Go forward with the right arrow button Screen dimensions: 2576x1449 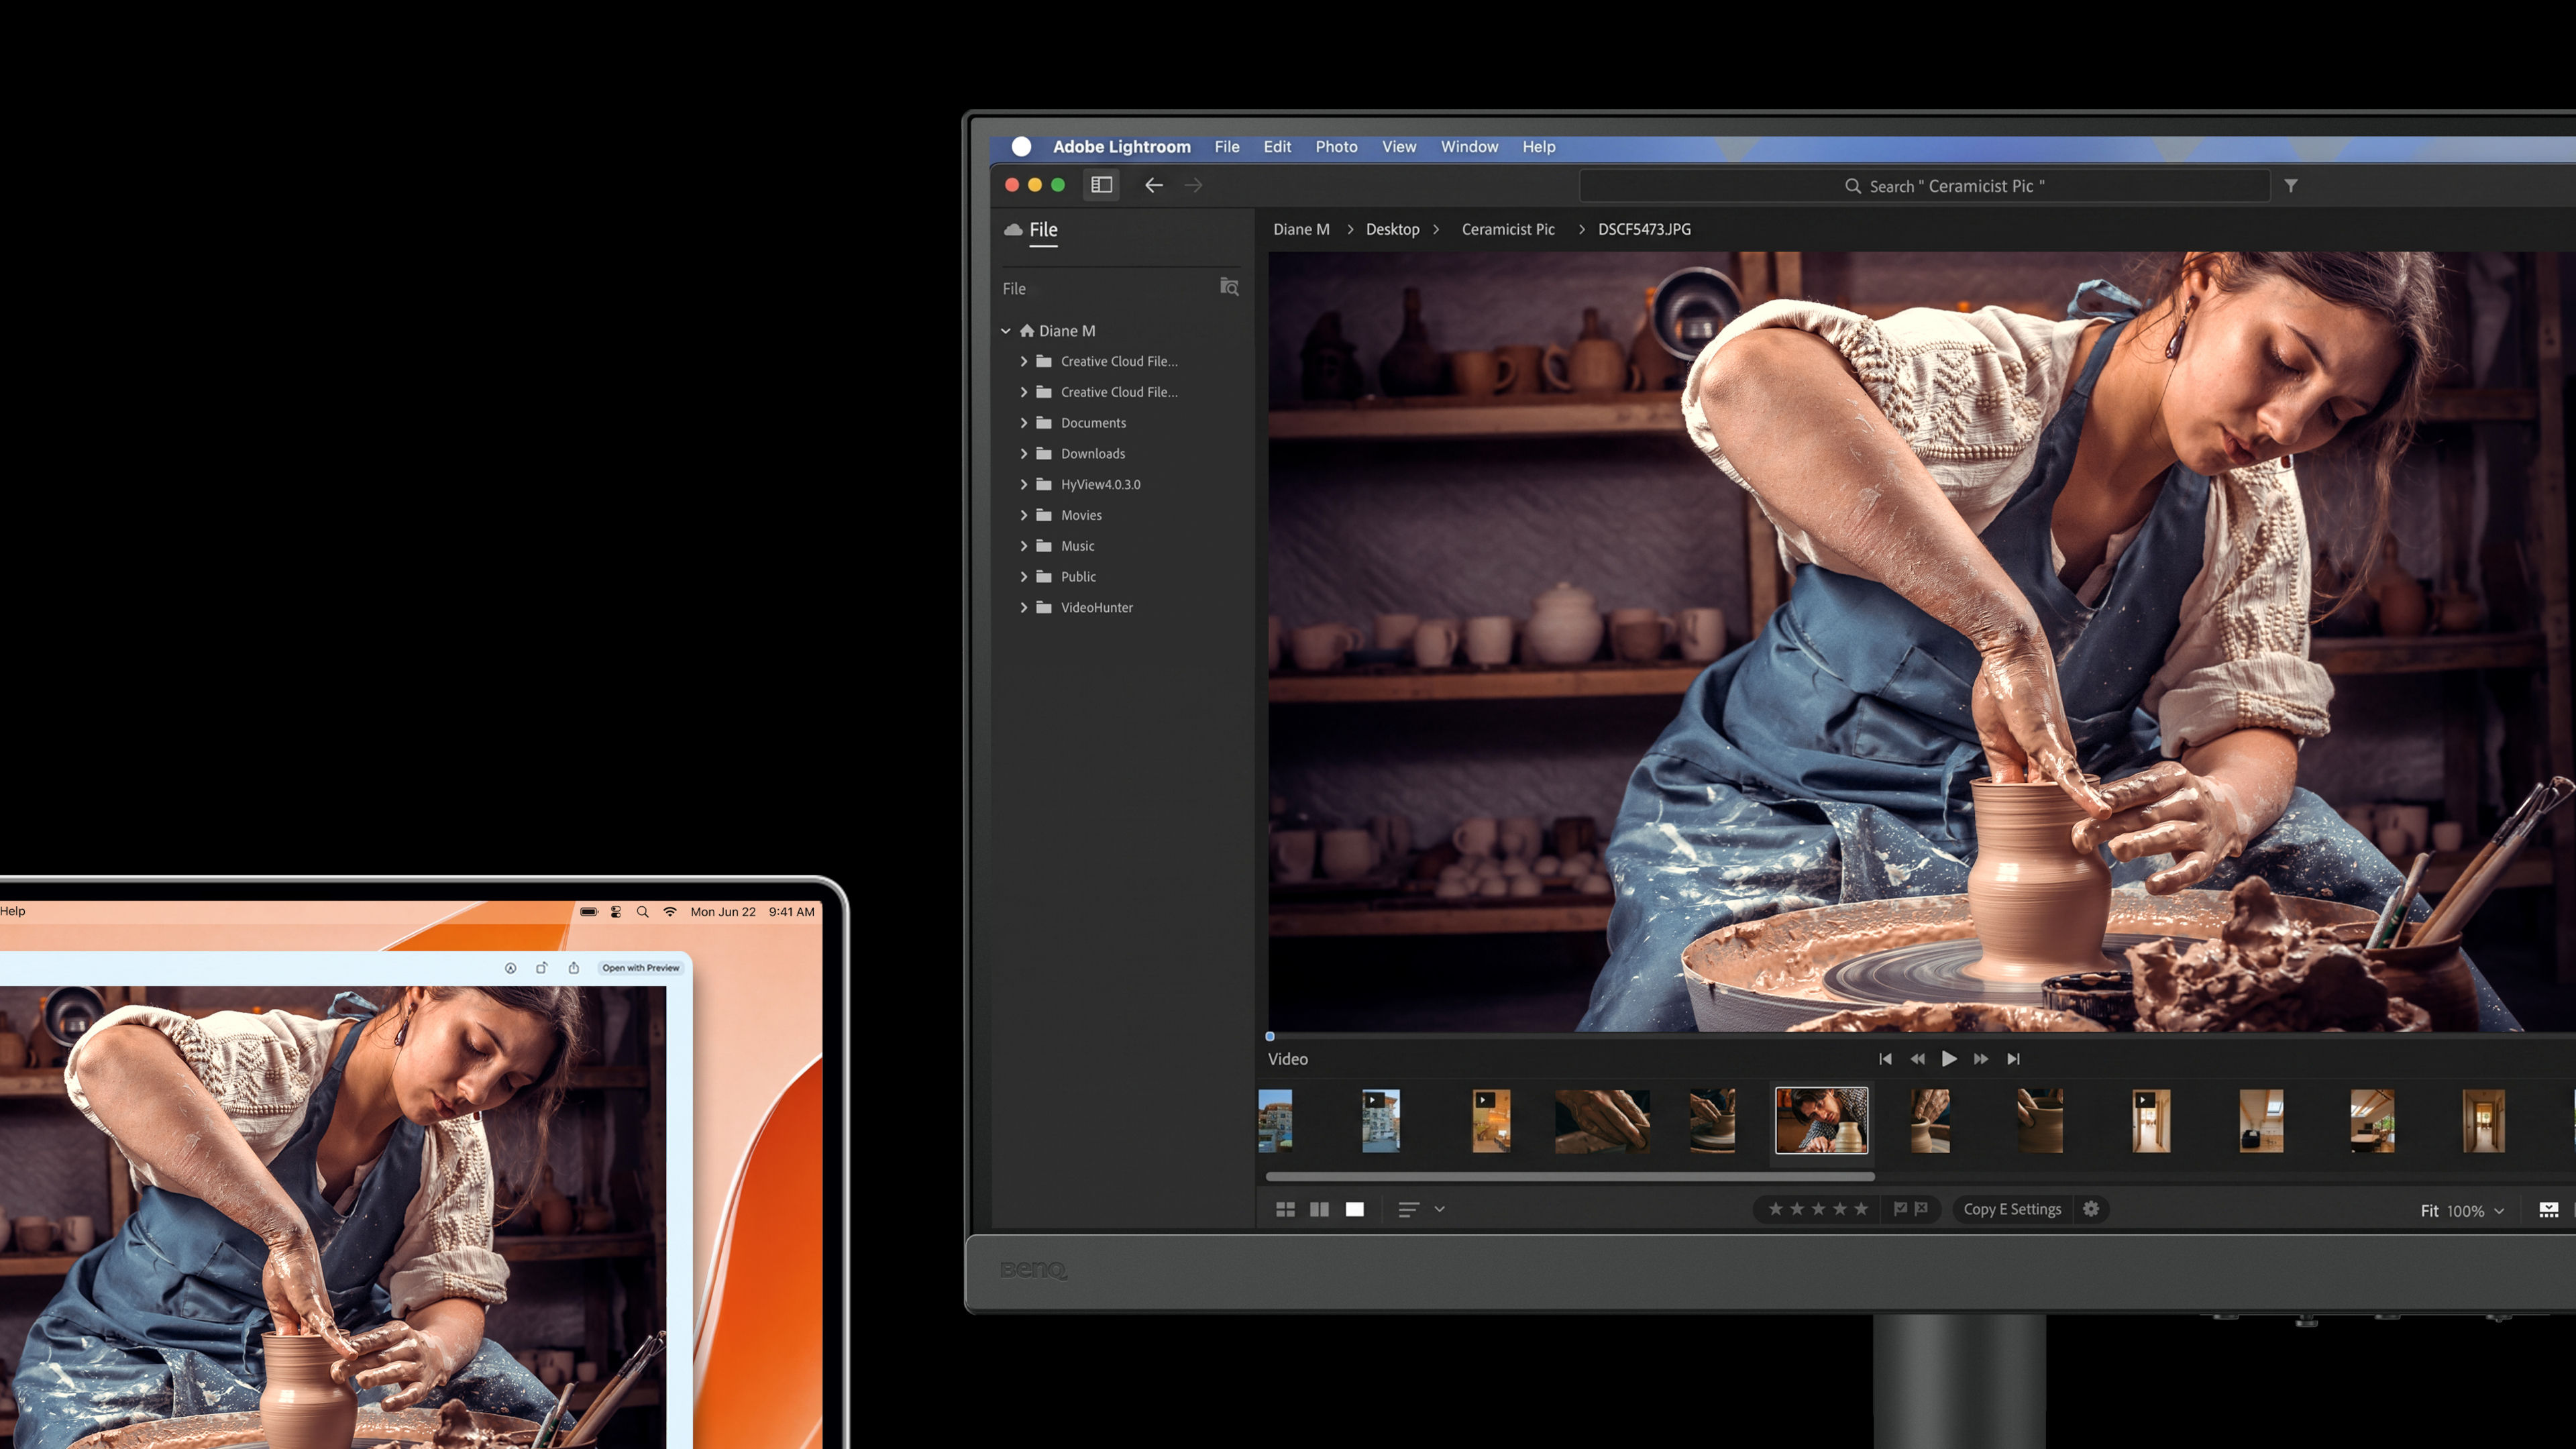(x=1194, y=185)
